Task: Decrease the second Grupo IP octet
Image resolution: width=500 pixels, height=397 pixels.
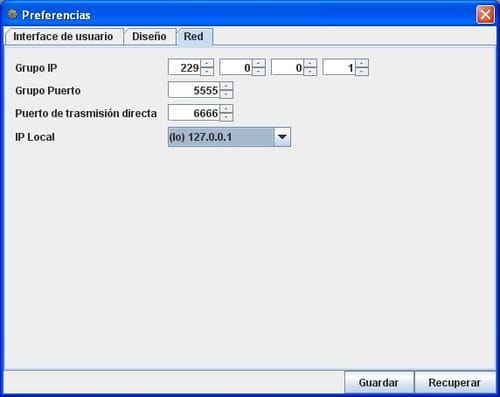Action: [x=259, y=72]
